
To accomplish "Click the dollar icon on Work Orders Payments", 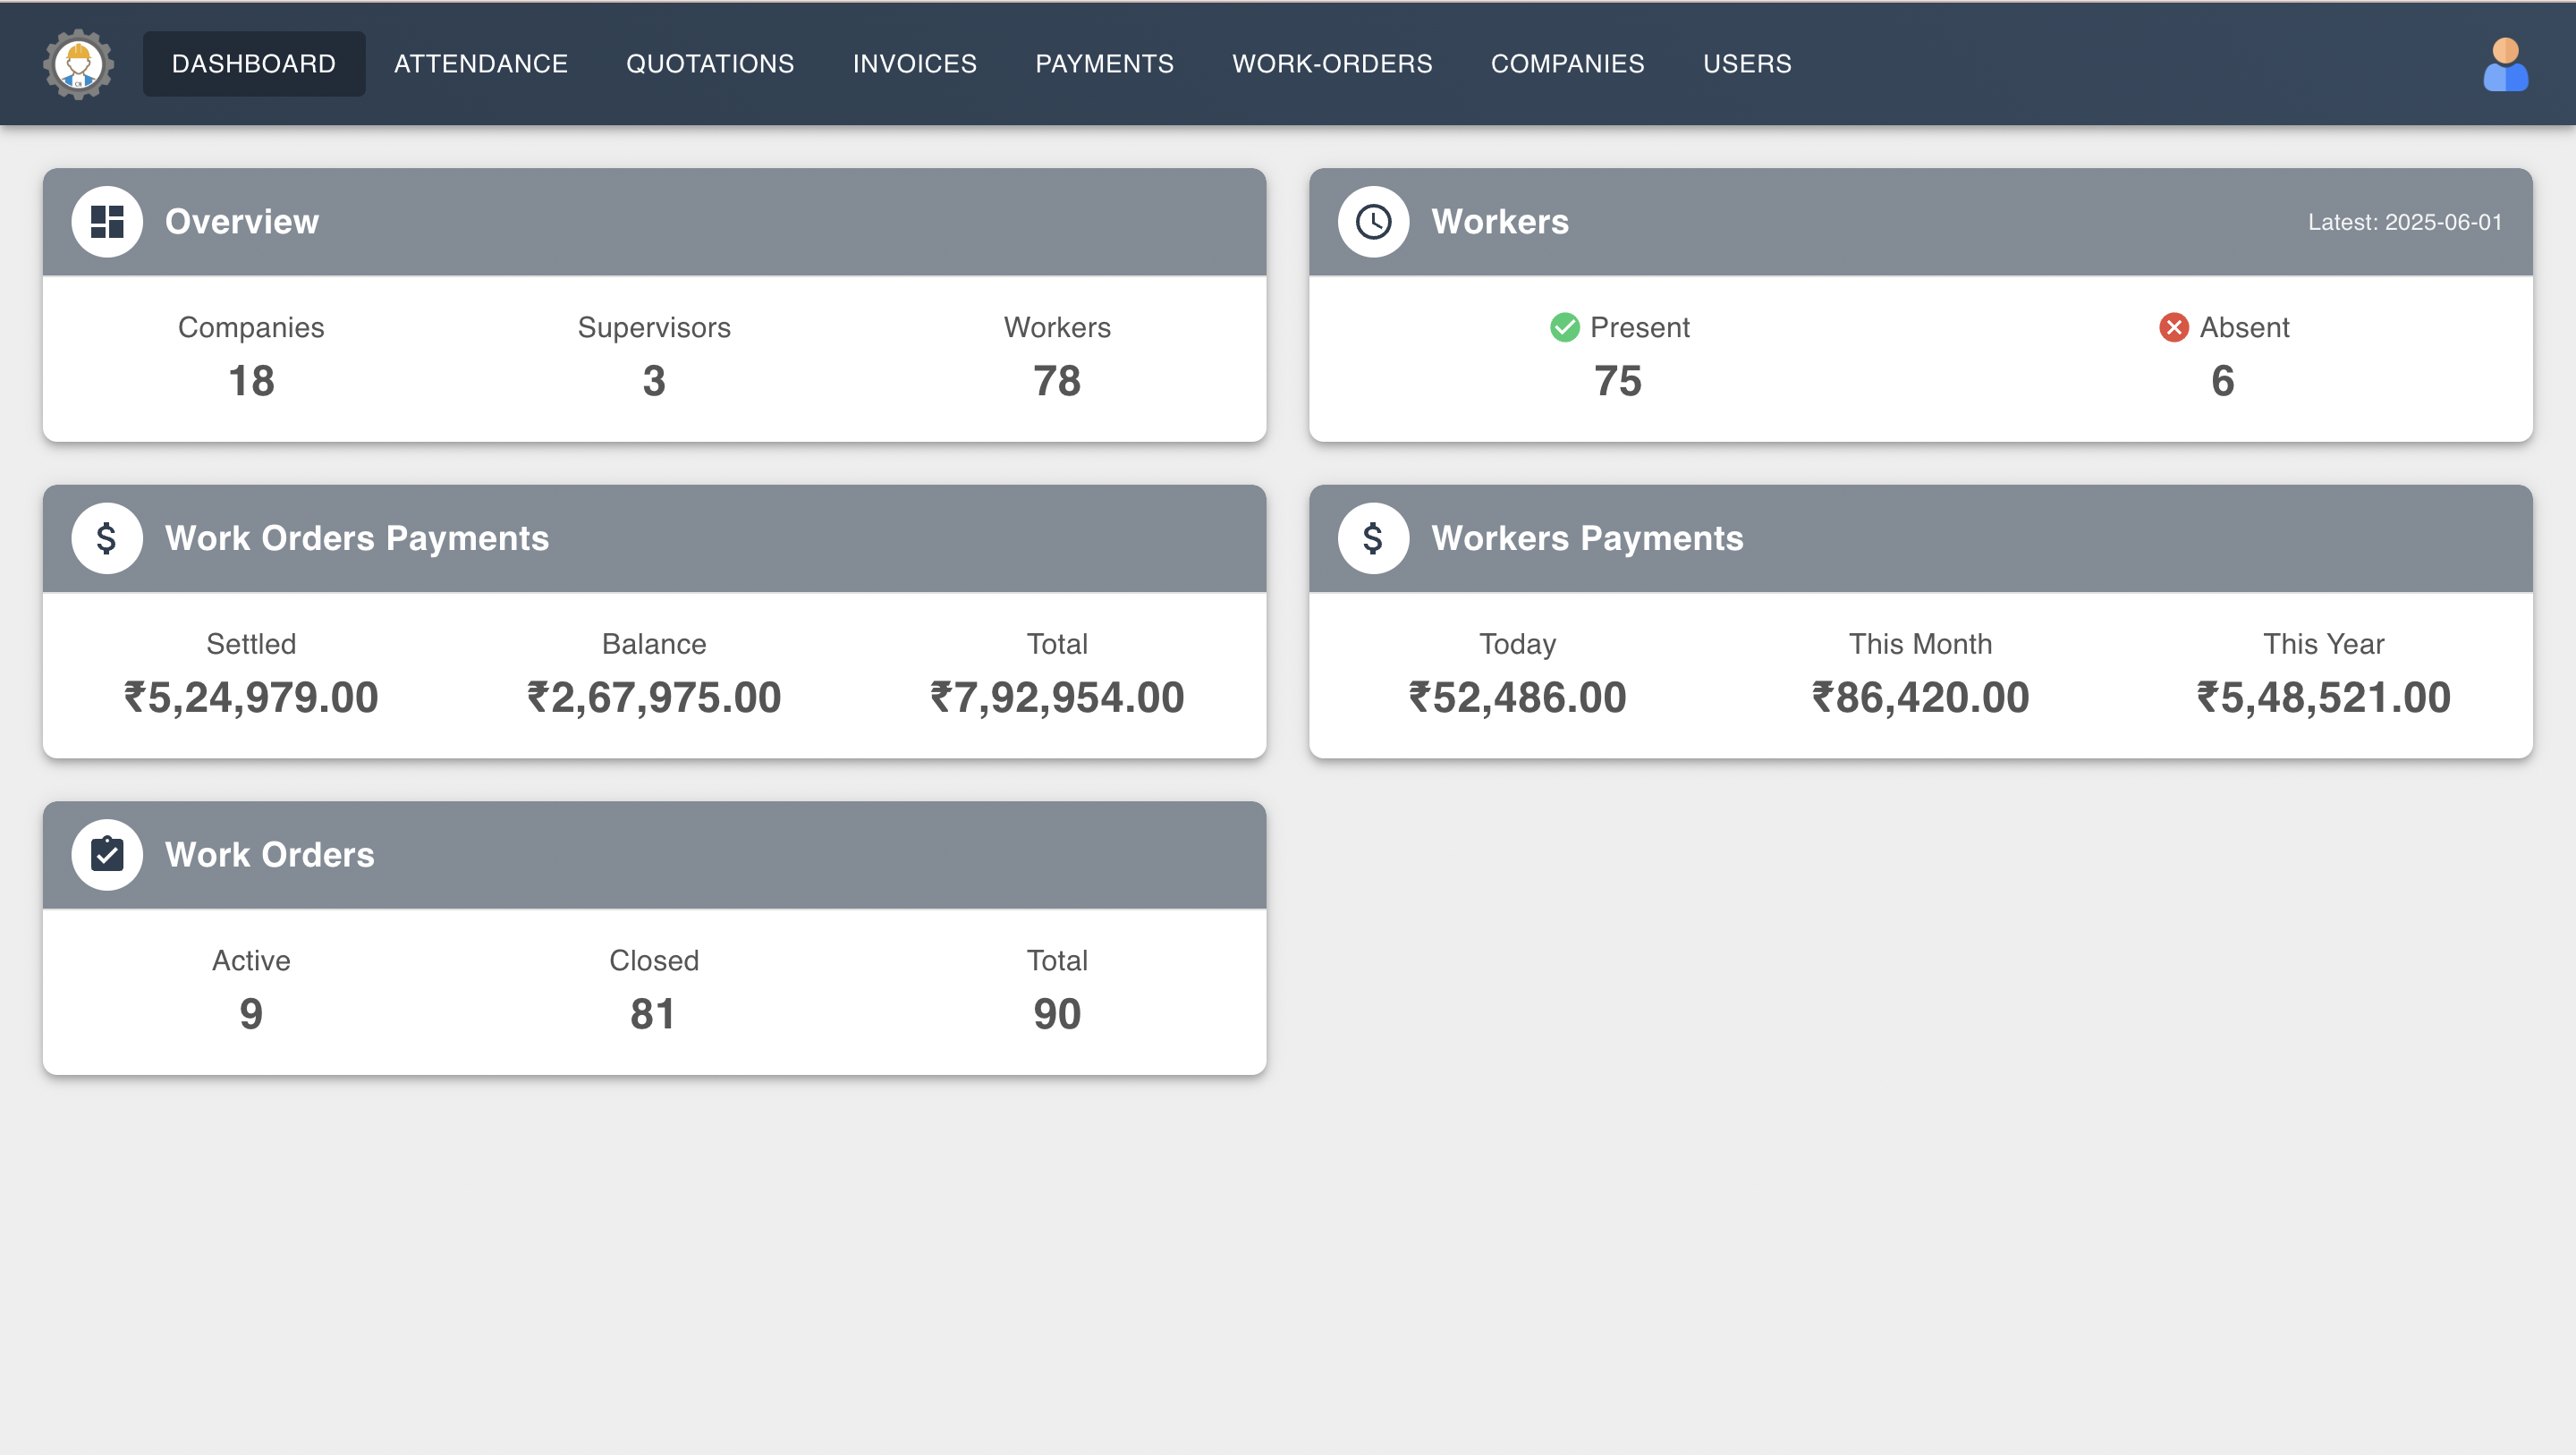I will [x=106, y=537].
